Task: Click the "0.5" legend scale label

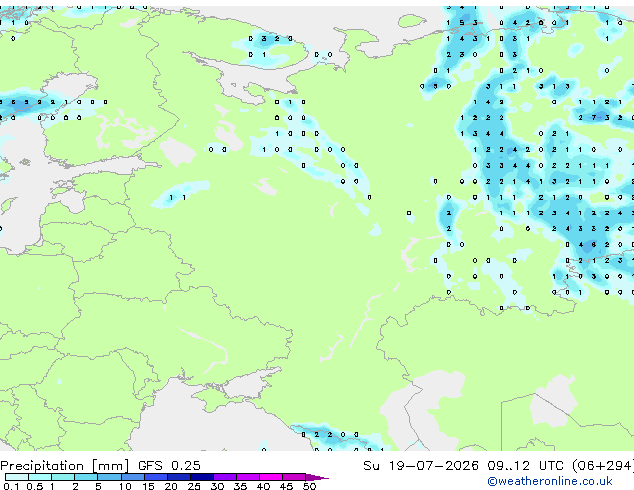Action: coord(35,486)
